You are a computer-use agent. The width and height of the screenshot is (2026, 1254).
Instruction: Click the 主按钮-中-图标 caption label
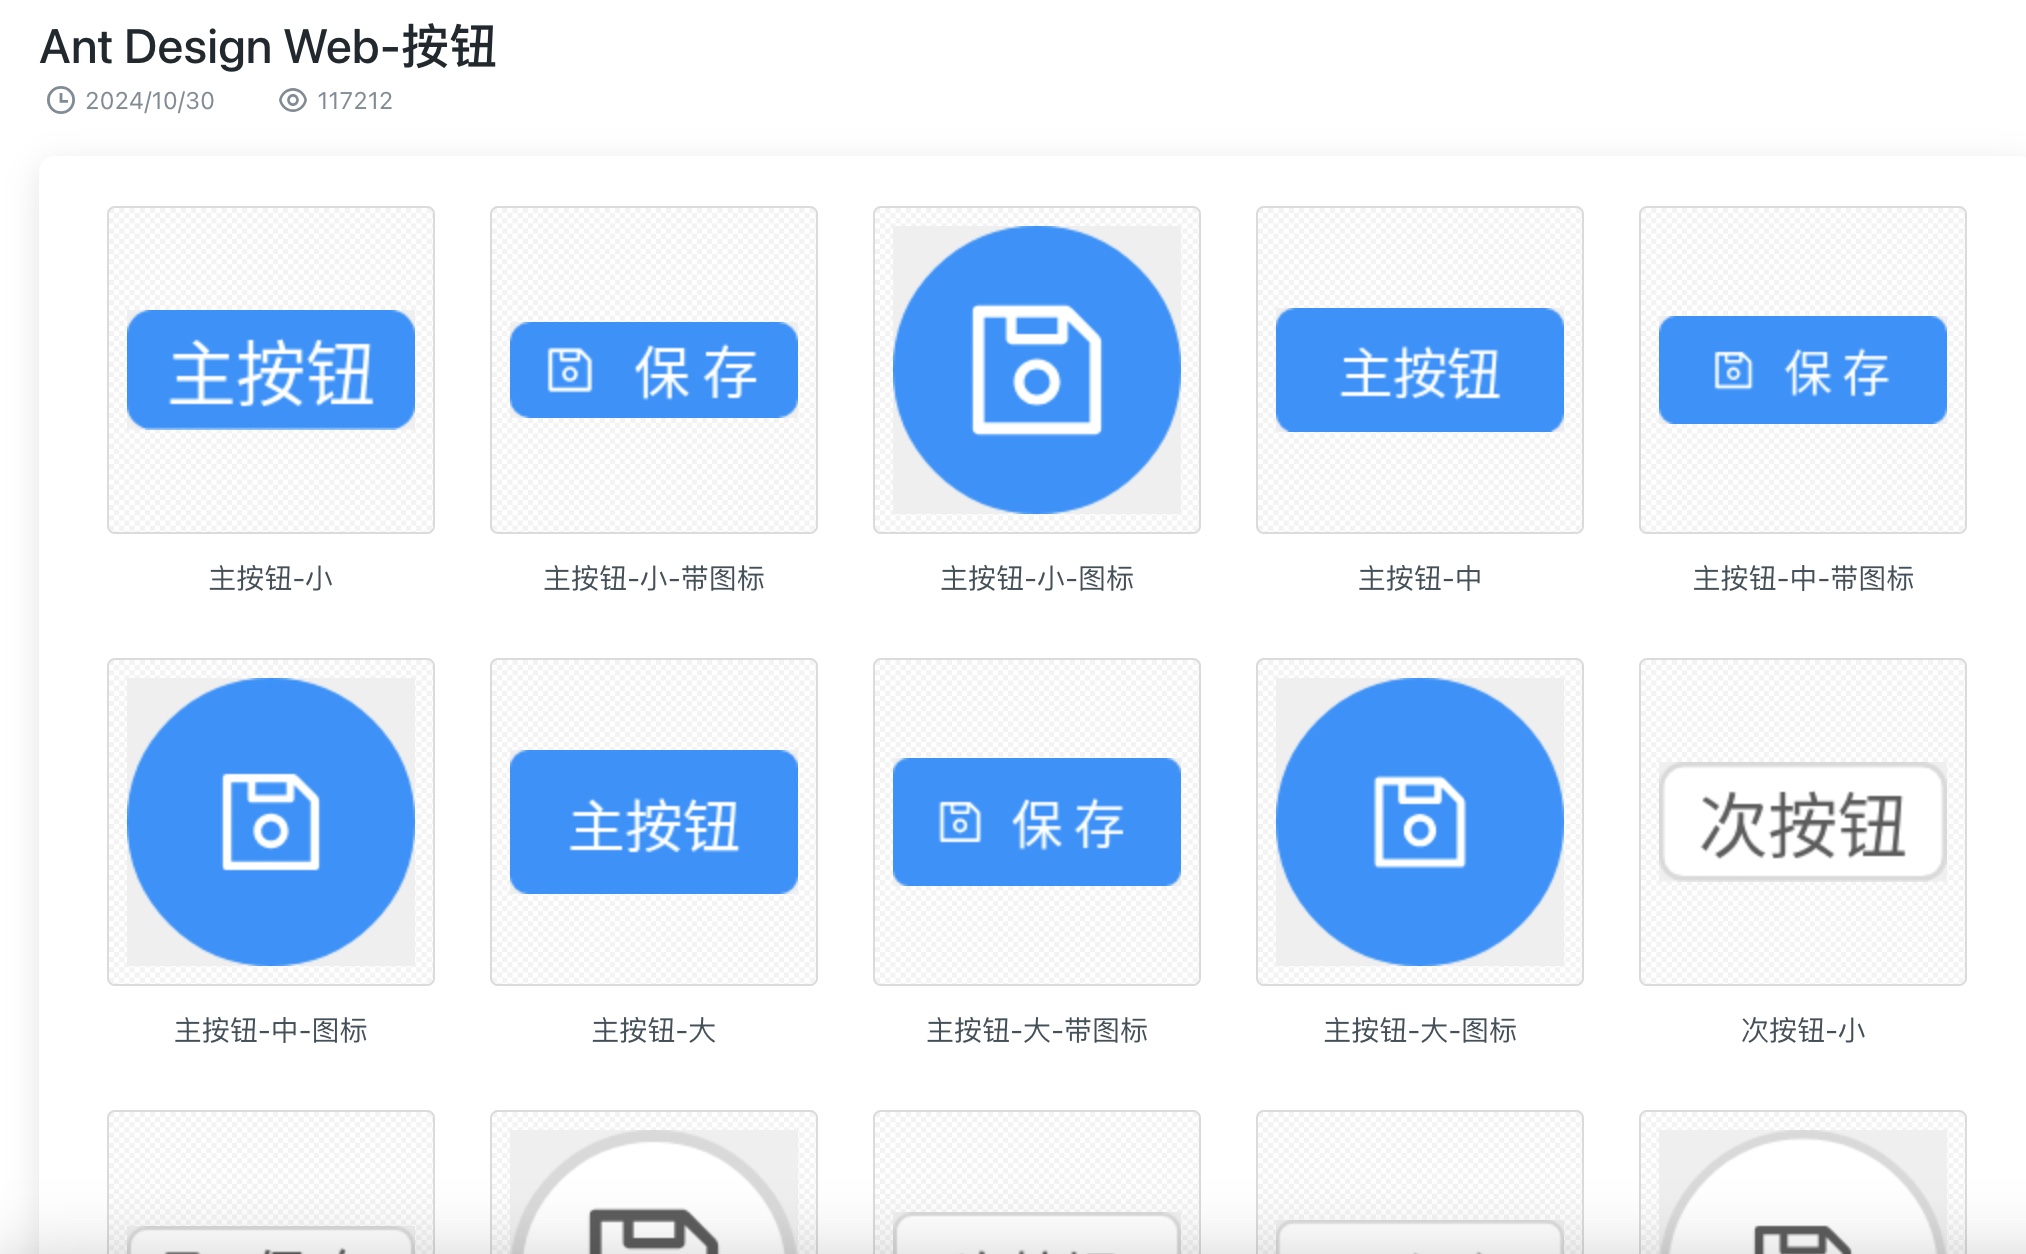pyautogui.click(x=271, y=1030)
